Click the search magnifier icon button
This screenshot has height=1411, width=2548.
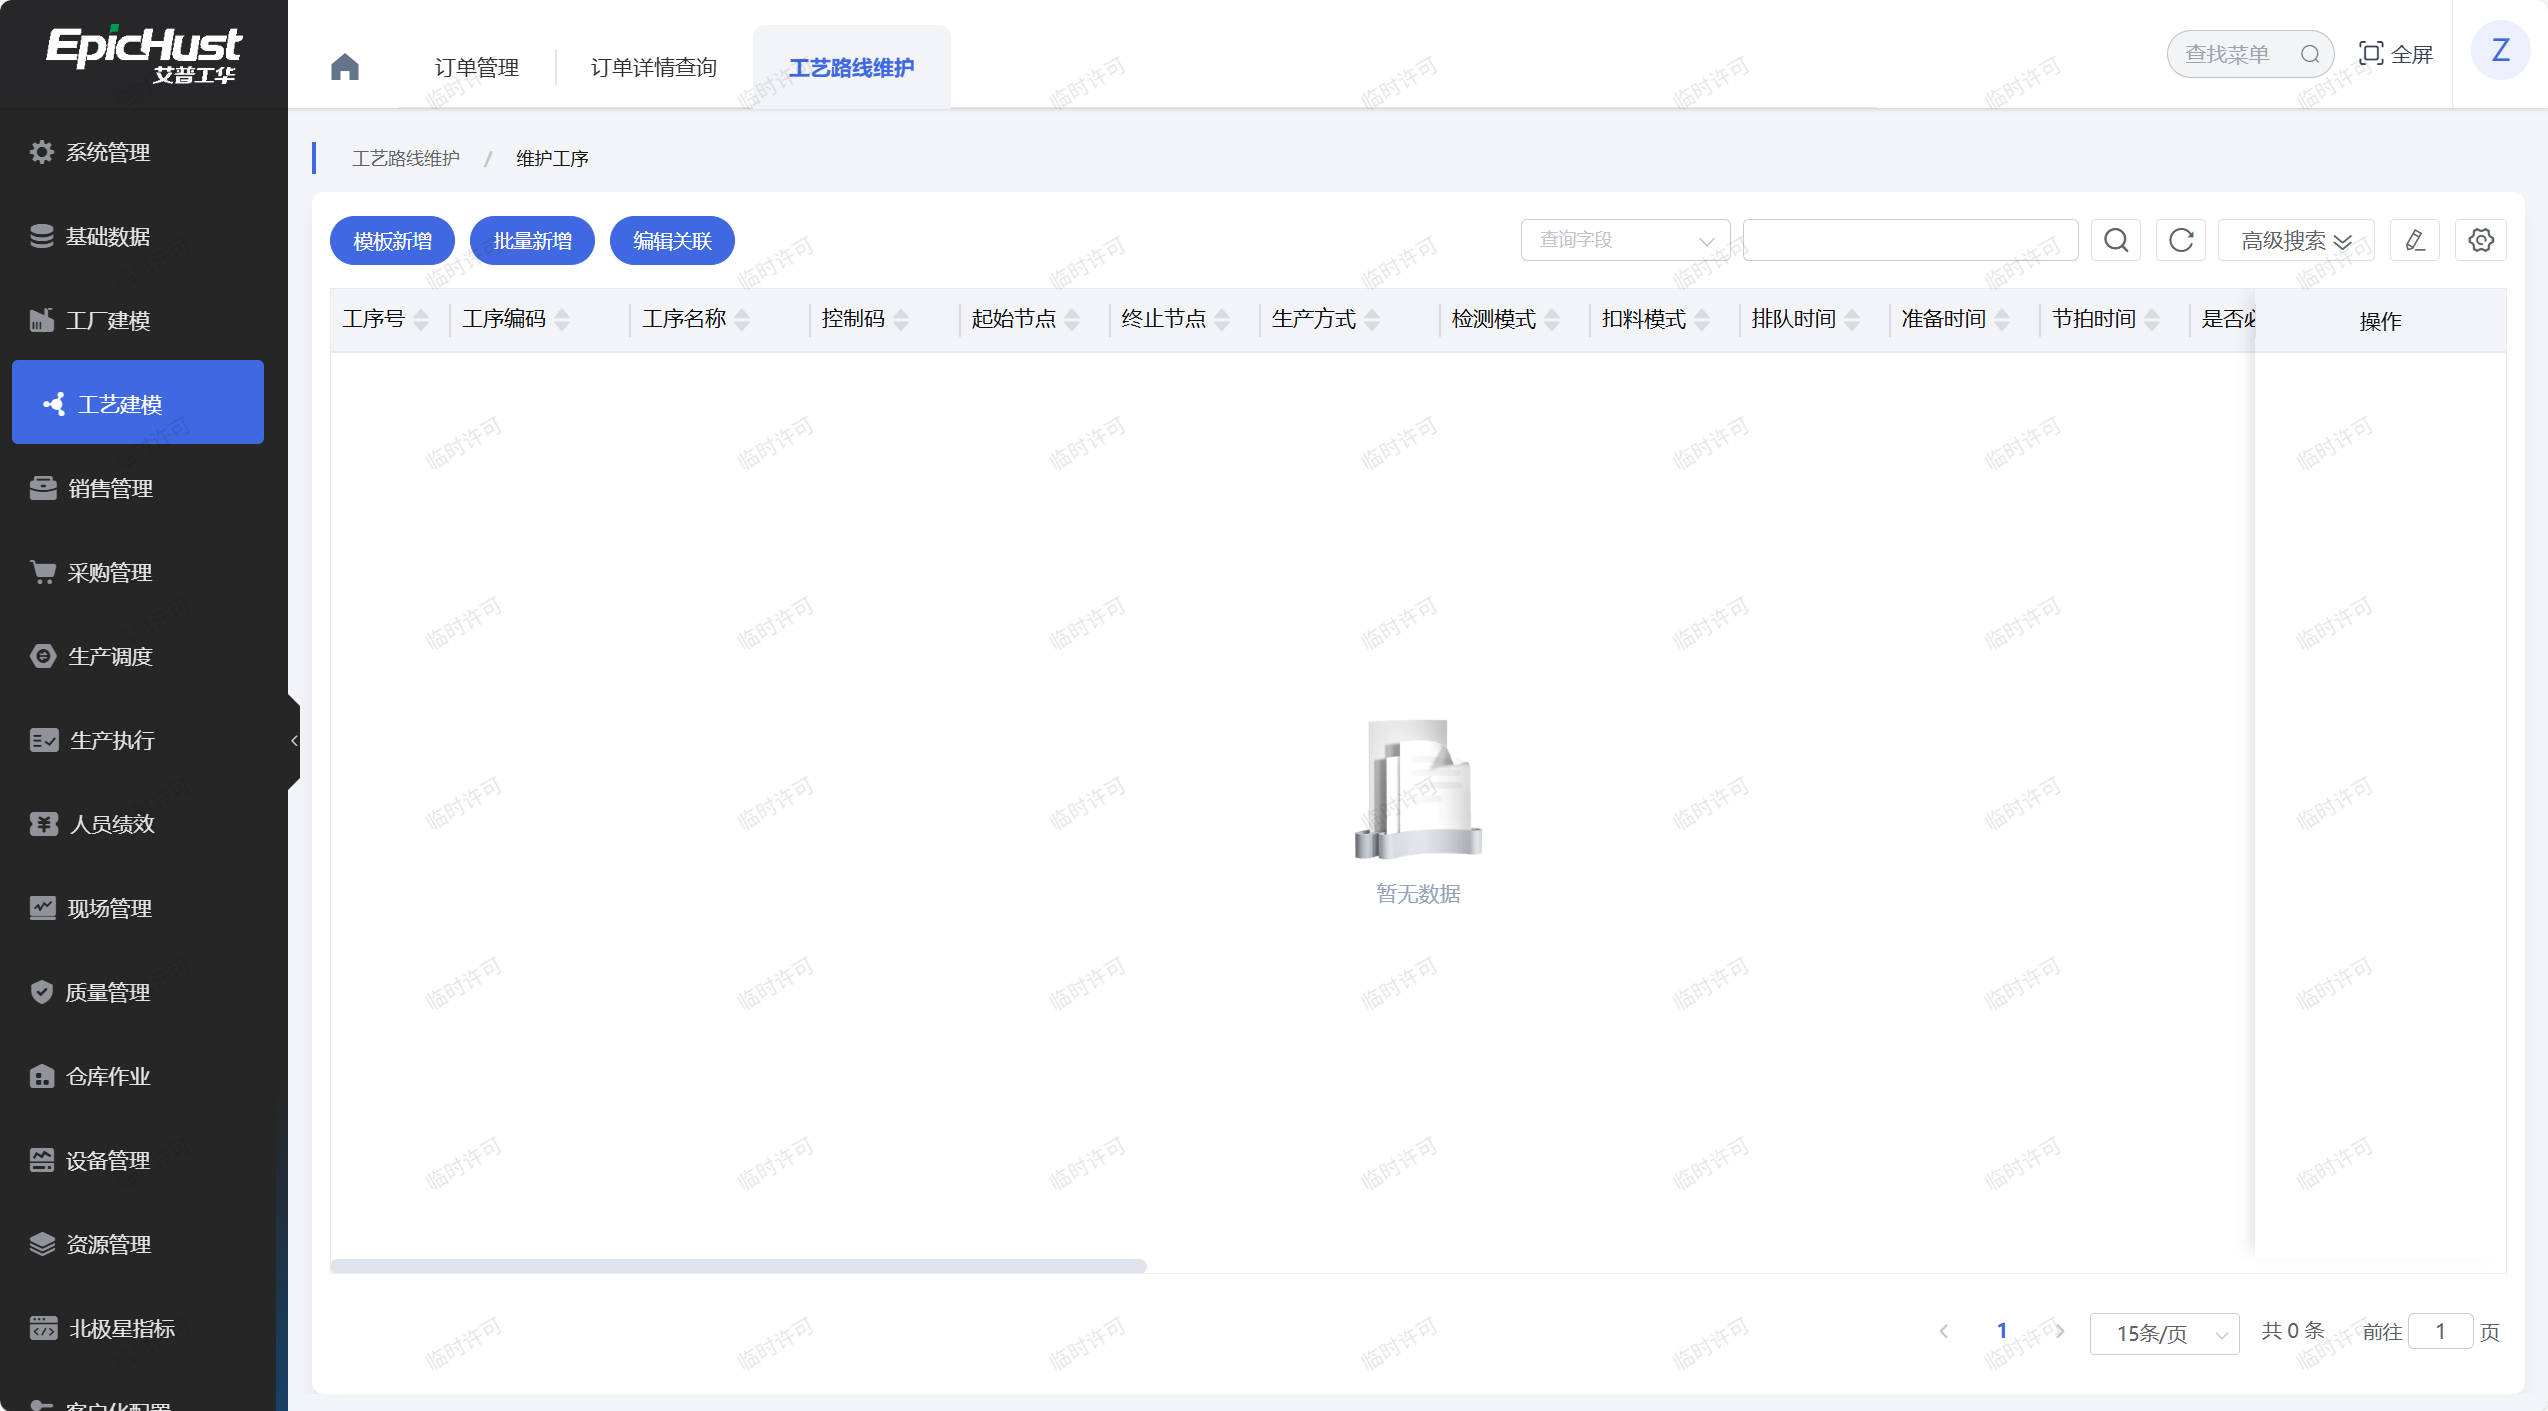coord(2115,240)
